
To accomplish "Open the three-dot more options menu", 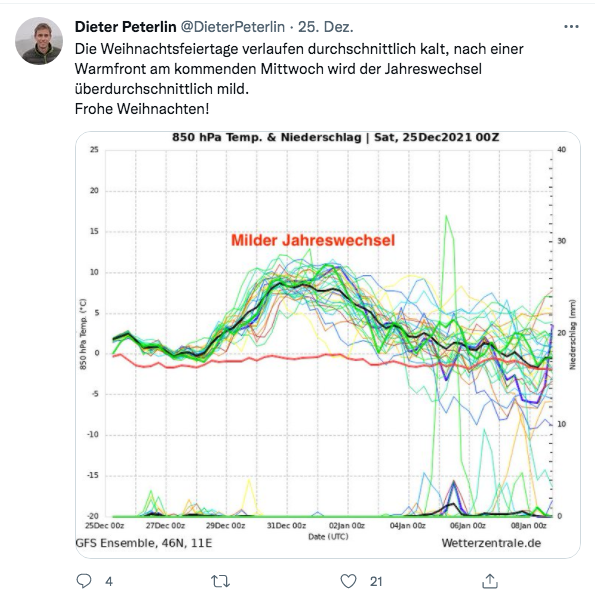I will [x=571, y=27].
